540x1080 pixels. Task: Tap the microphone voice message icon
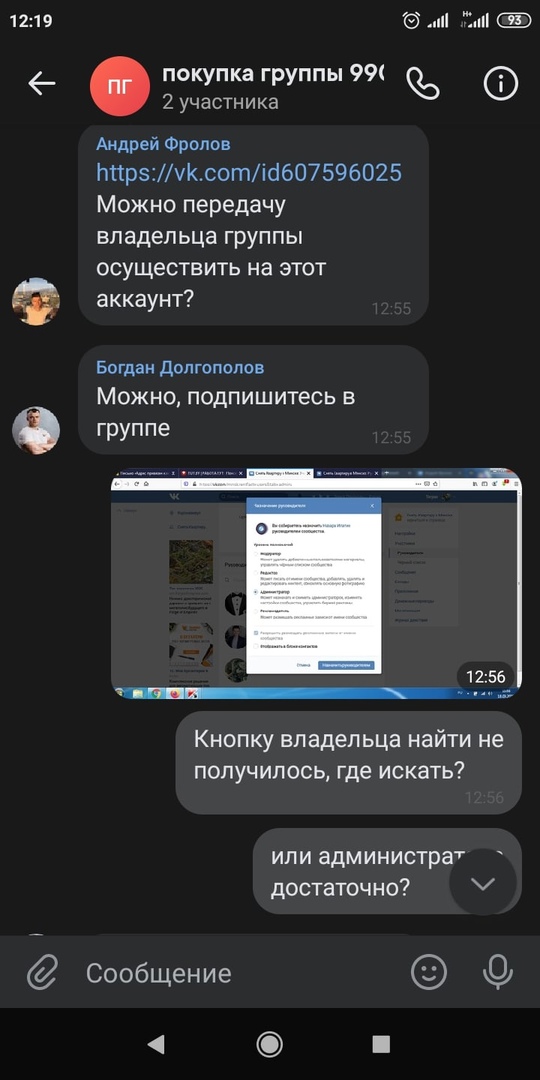(497, 973)
